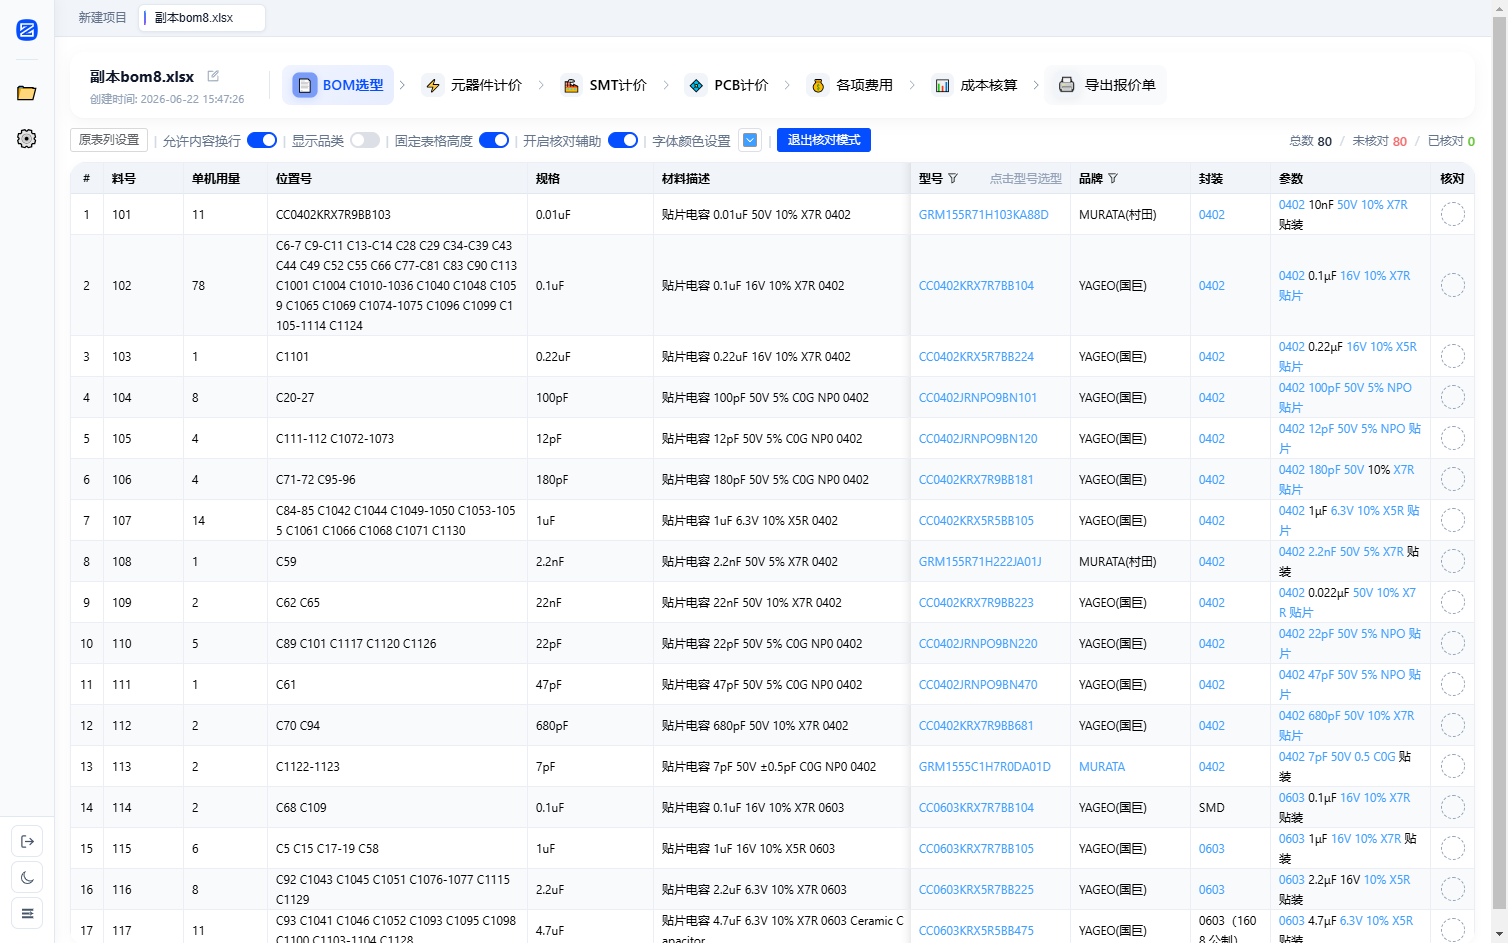This screenshot has width=1508, height=943.
Task: Show 总数 80 total count
Action: tap(1310, 141)
